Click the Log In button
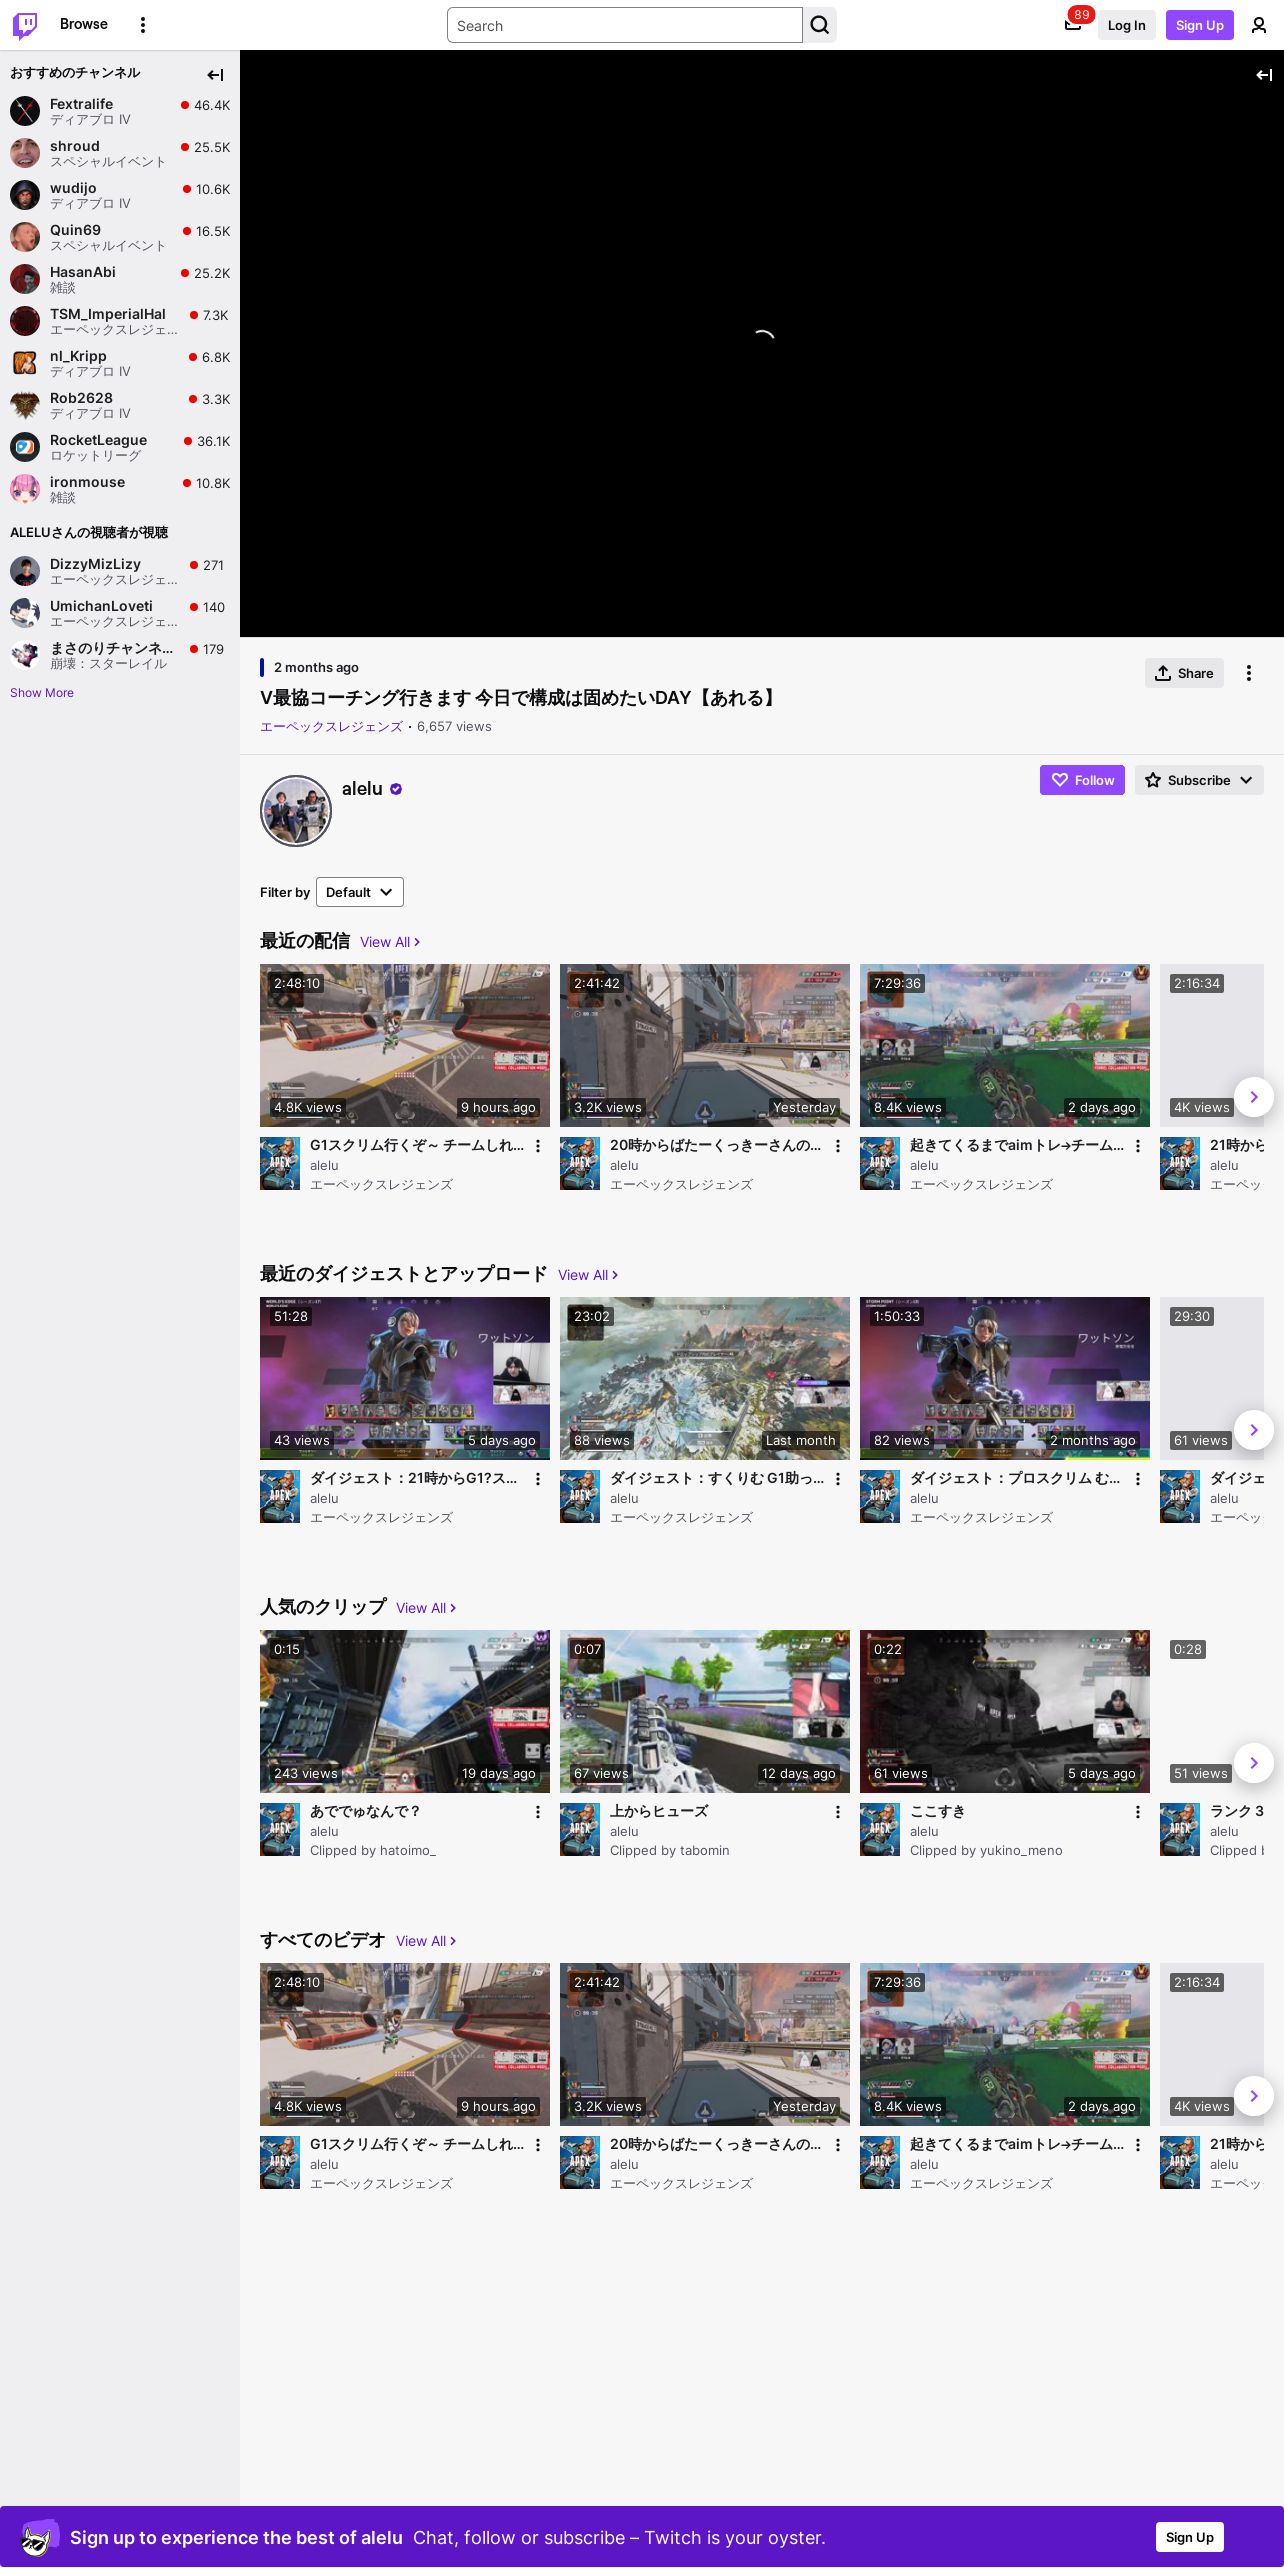This screenshot has height=2568, width=1284. click(x=1126, y=25)
